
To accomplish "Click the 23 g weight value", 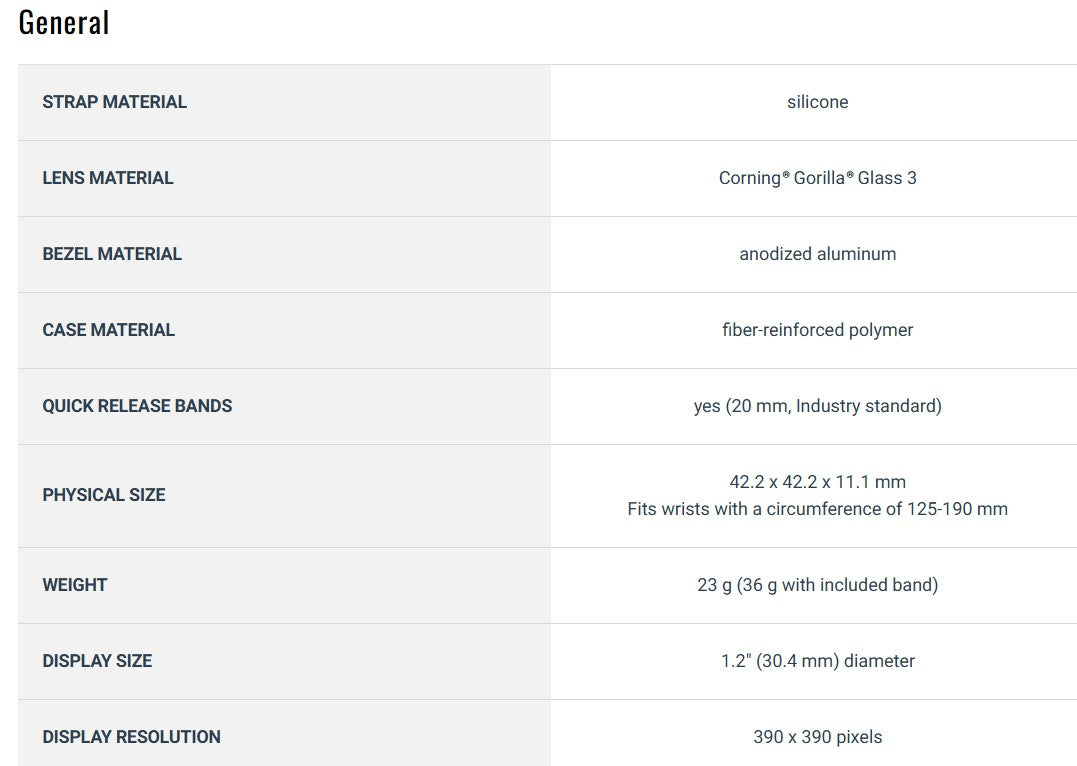I will [x=817, y=585].
